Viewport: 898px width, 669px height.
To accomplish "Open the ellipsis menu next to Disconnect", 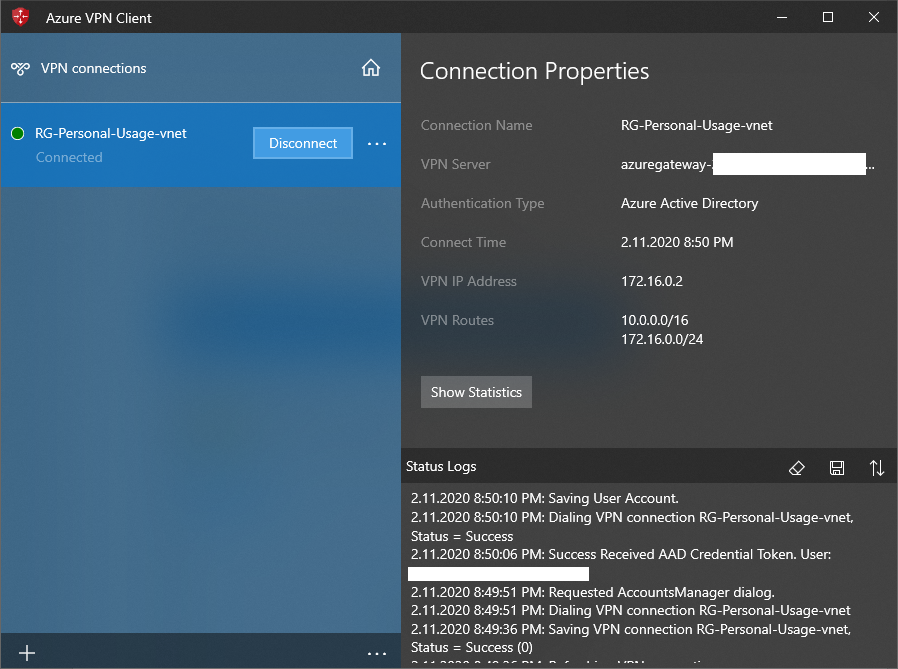I will click(x=377, y=143).
